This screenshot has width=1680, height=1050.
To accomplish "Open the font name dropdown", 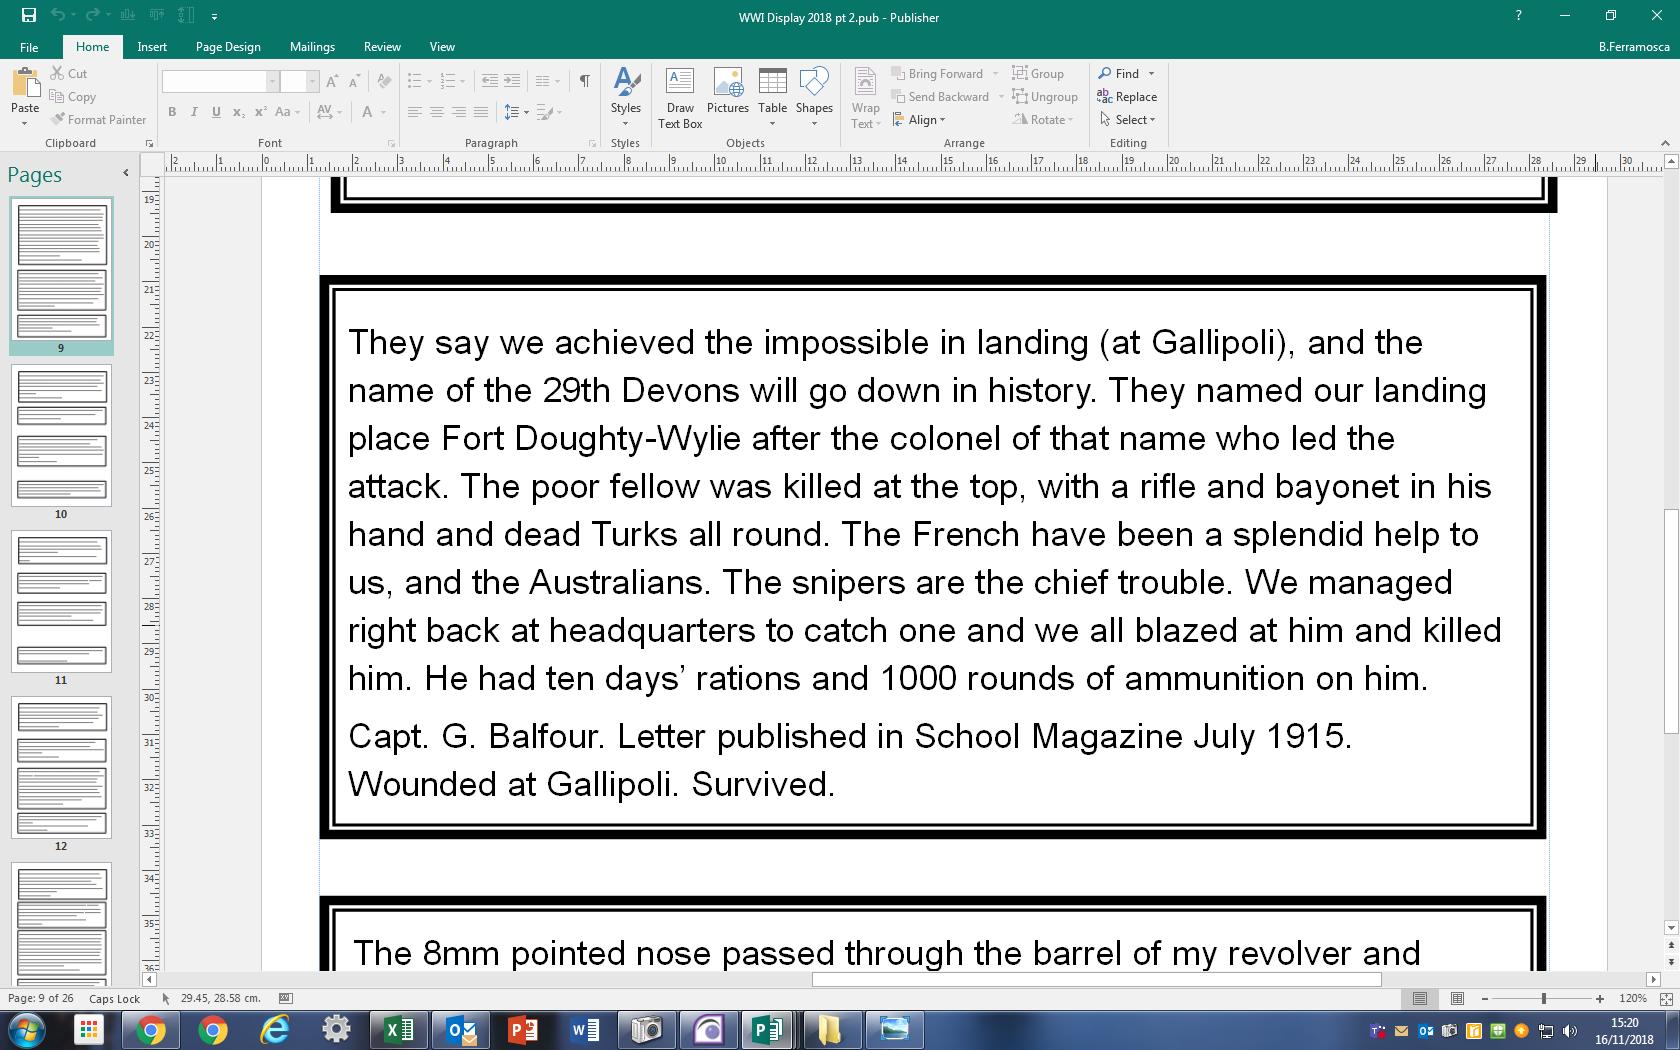I will pos(272,81).
